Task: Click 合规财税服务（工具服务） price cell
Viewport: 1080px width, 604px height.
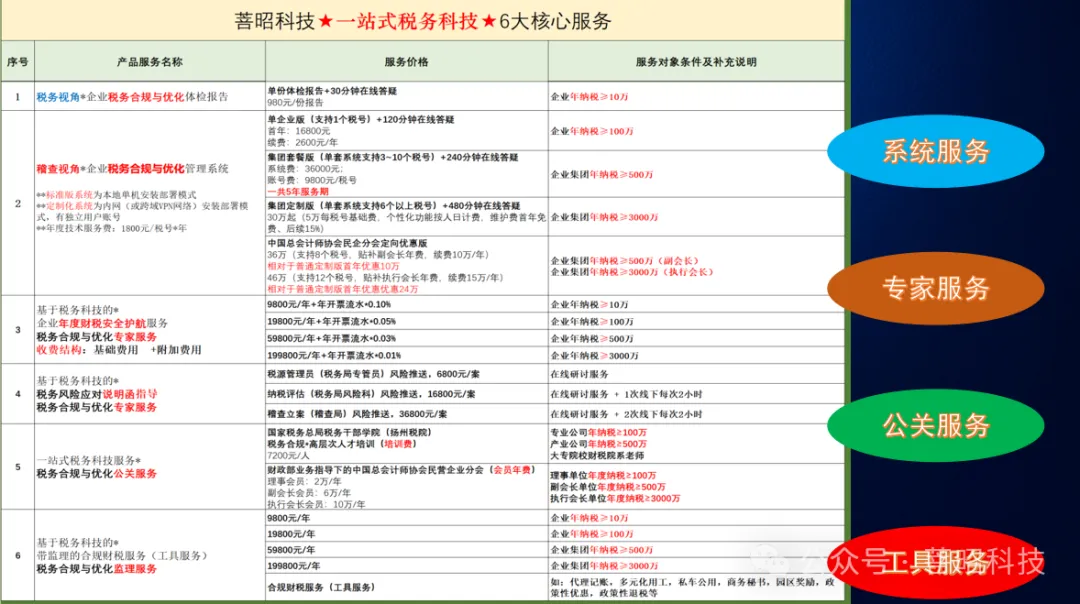Action: coord(406,587)
